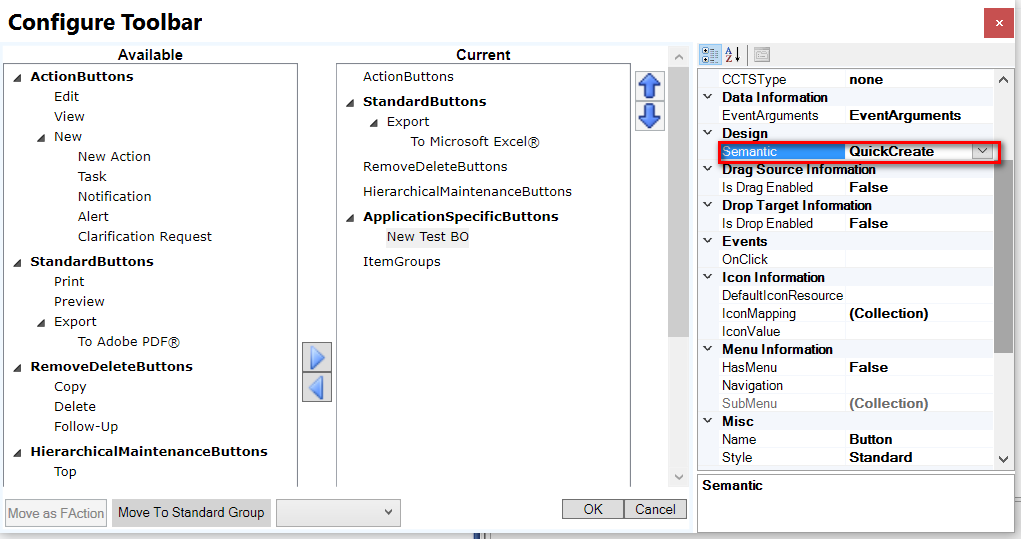Select Print in Available tree
The height and width of the screenshot is (539, 1021).
coord(69,281)
